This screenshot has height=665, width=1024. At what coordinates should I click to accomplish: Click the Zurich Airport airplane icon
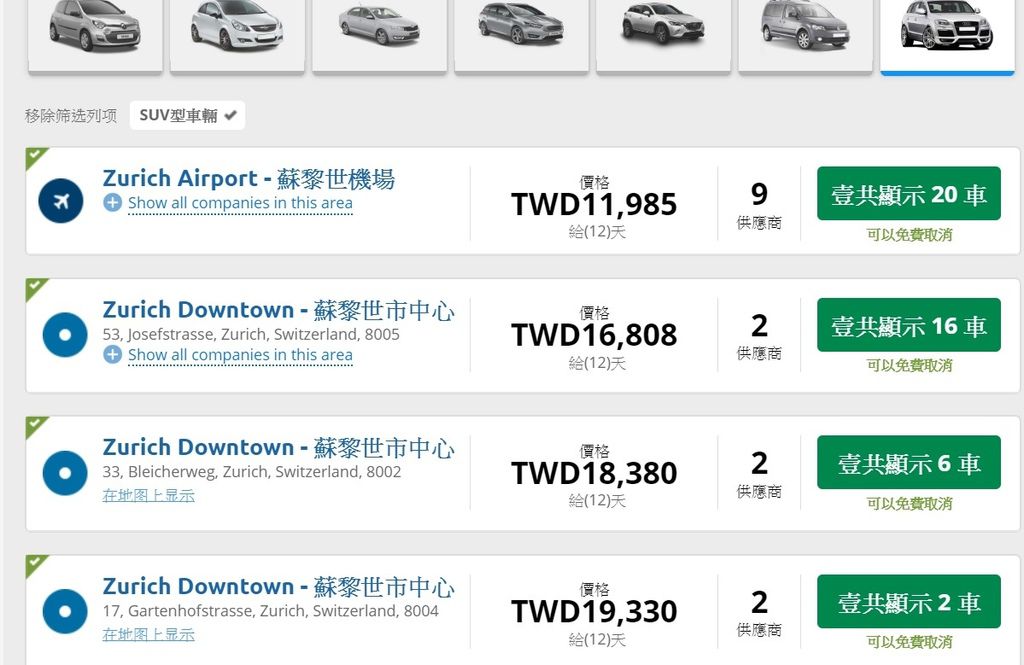(x=60, y=202)
